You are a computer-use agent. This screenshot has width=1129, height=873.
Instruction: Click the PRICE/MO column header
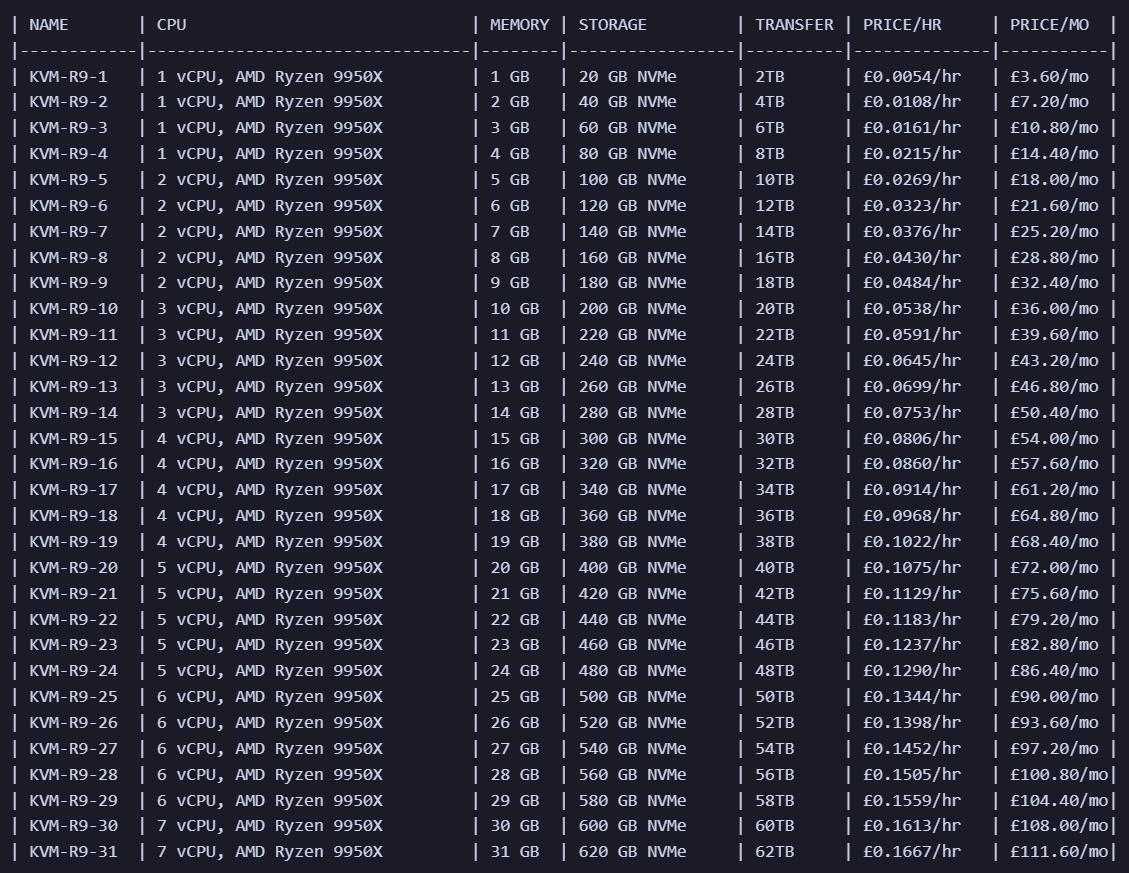1049,24
